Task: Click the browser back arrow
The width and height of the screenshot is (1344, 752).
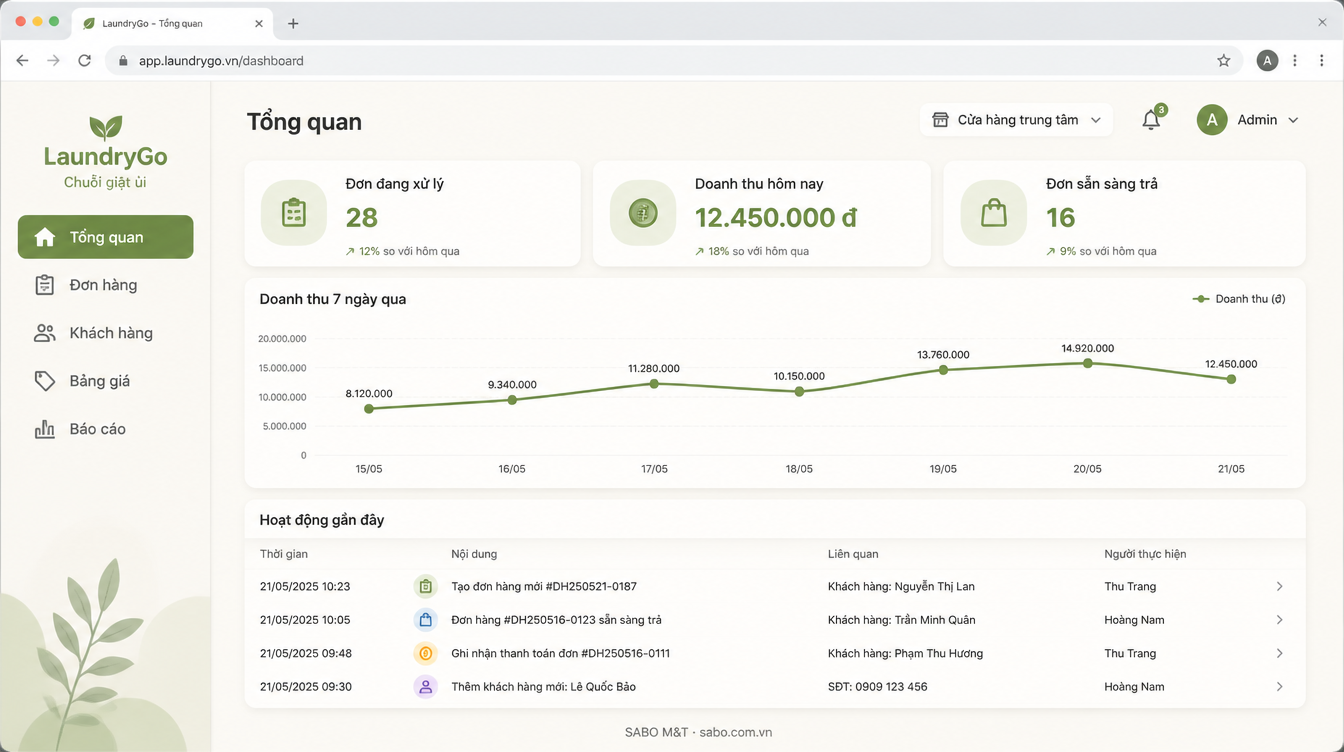Action: pyautogui.click(x=22, y=61)
